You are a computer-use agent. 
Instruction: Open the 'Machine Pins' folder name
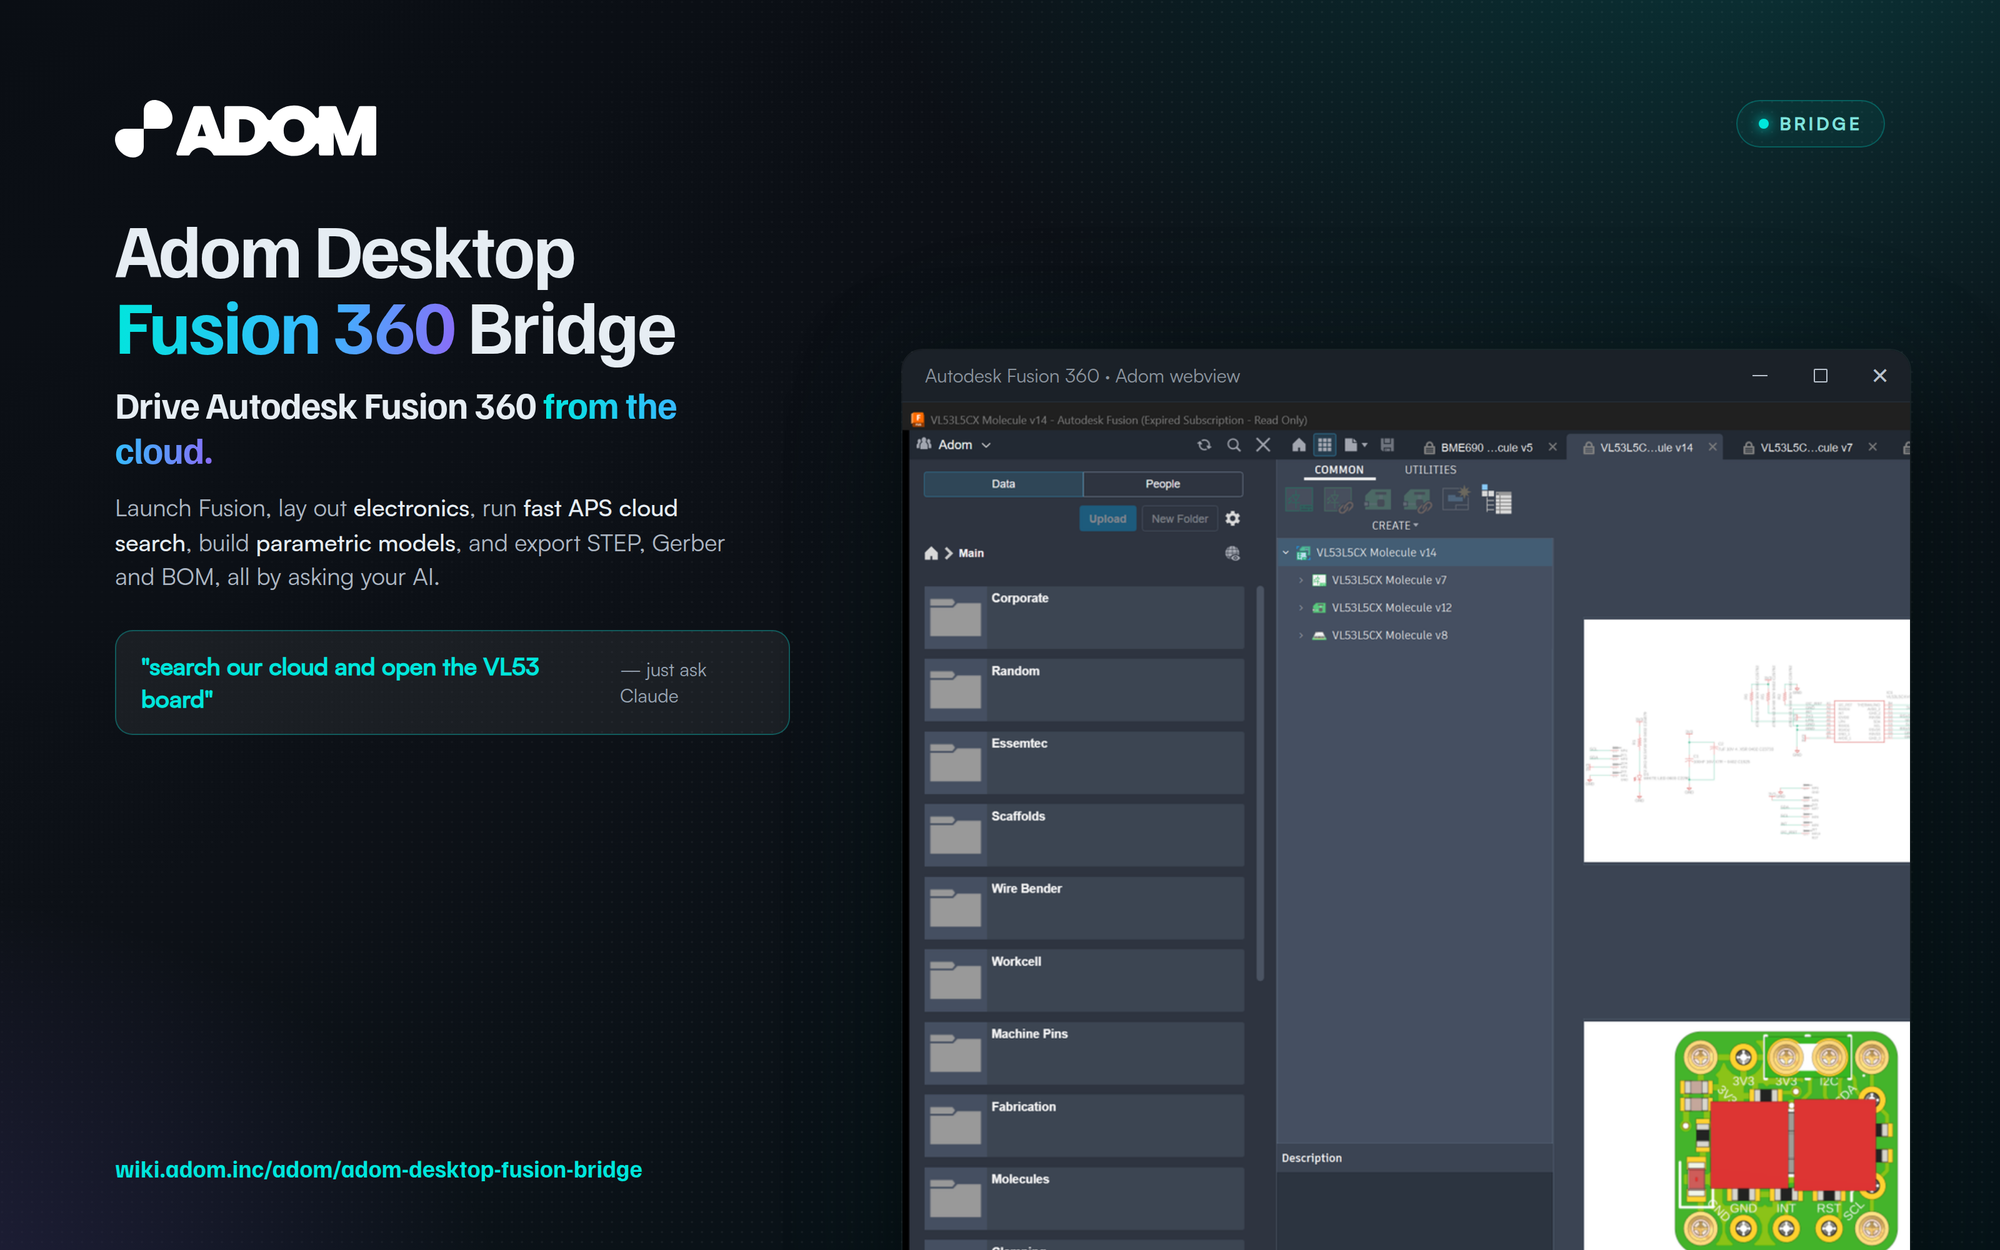tap(1029, 1034)
